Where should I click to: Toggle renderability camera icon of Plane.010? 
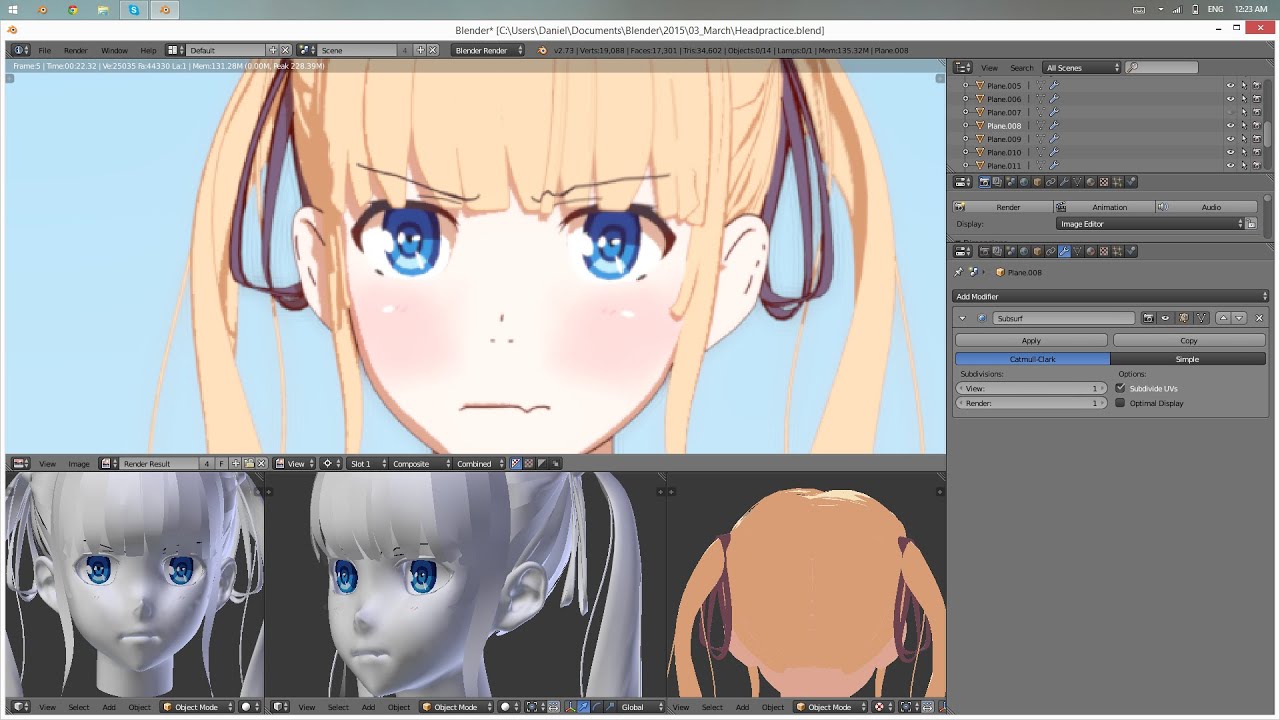(x=1256, y=152)
